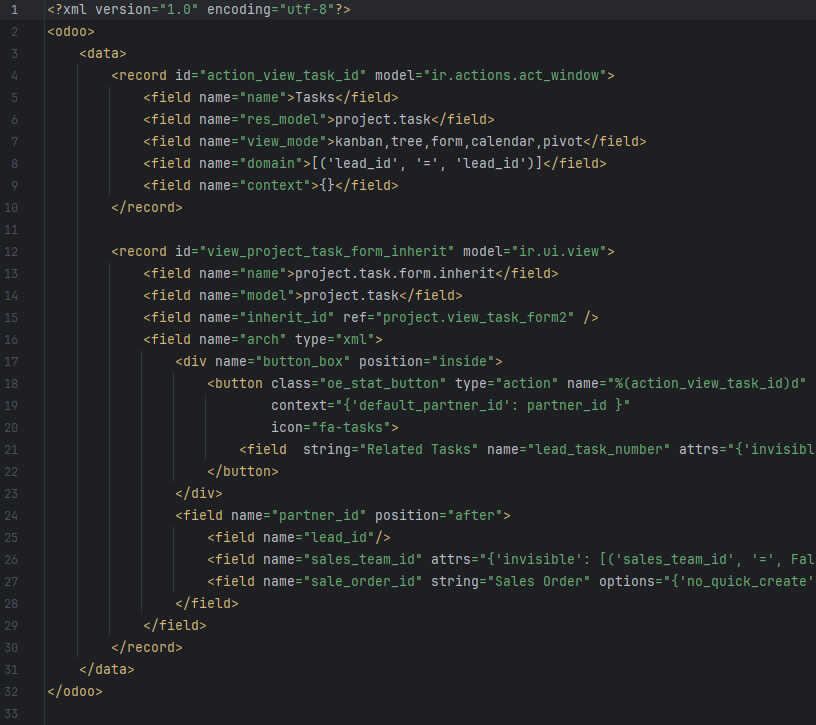Click the "model" name value on line 14
The height and width of the screenshot is (725, 816).
click(x=266, y=296)
